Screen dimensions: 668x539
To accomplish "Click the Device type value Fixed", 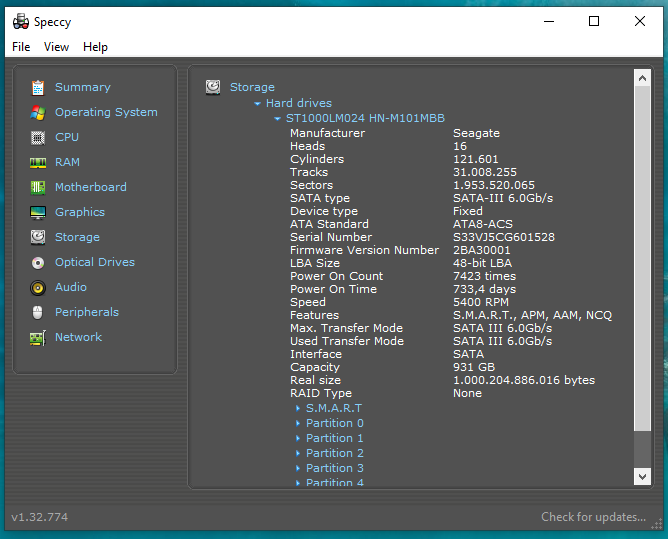I will [x=467, y=211].
